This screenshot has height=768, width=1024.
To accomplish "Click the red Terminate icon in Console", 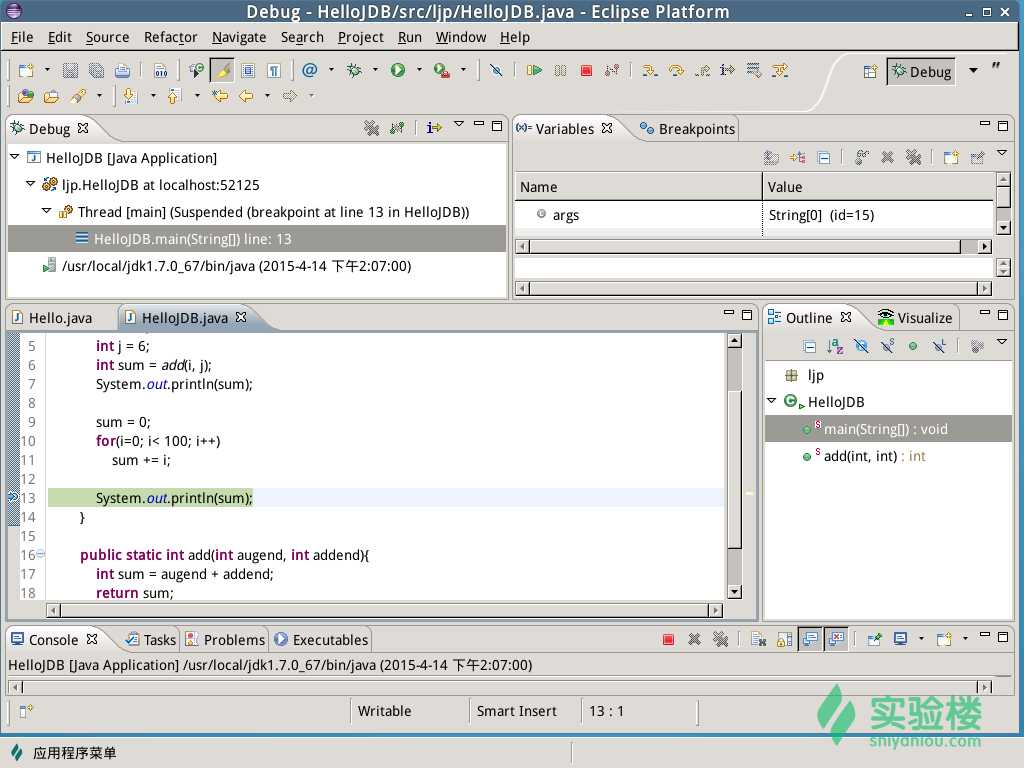I will click(668, 639).
